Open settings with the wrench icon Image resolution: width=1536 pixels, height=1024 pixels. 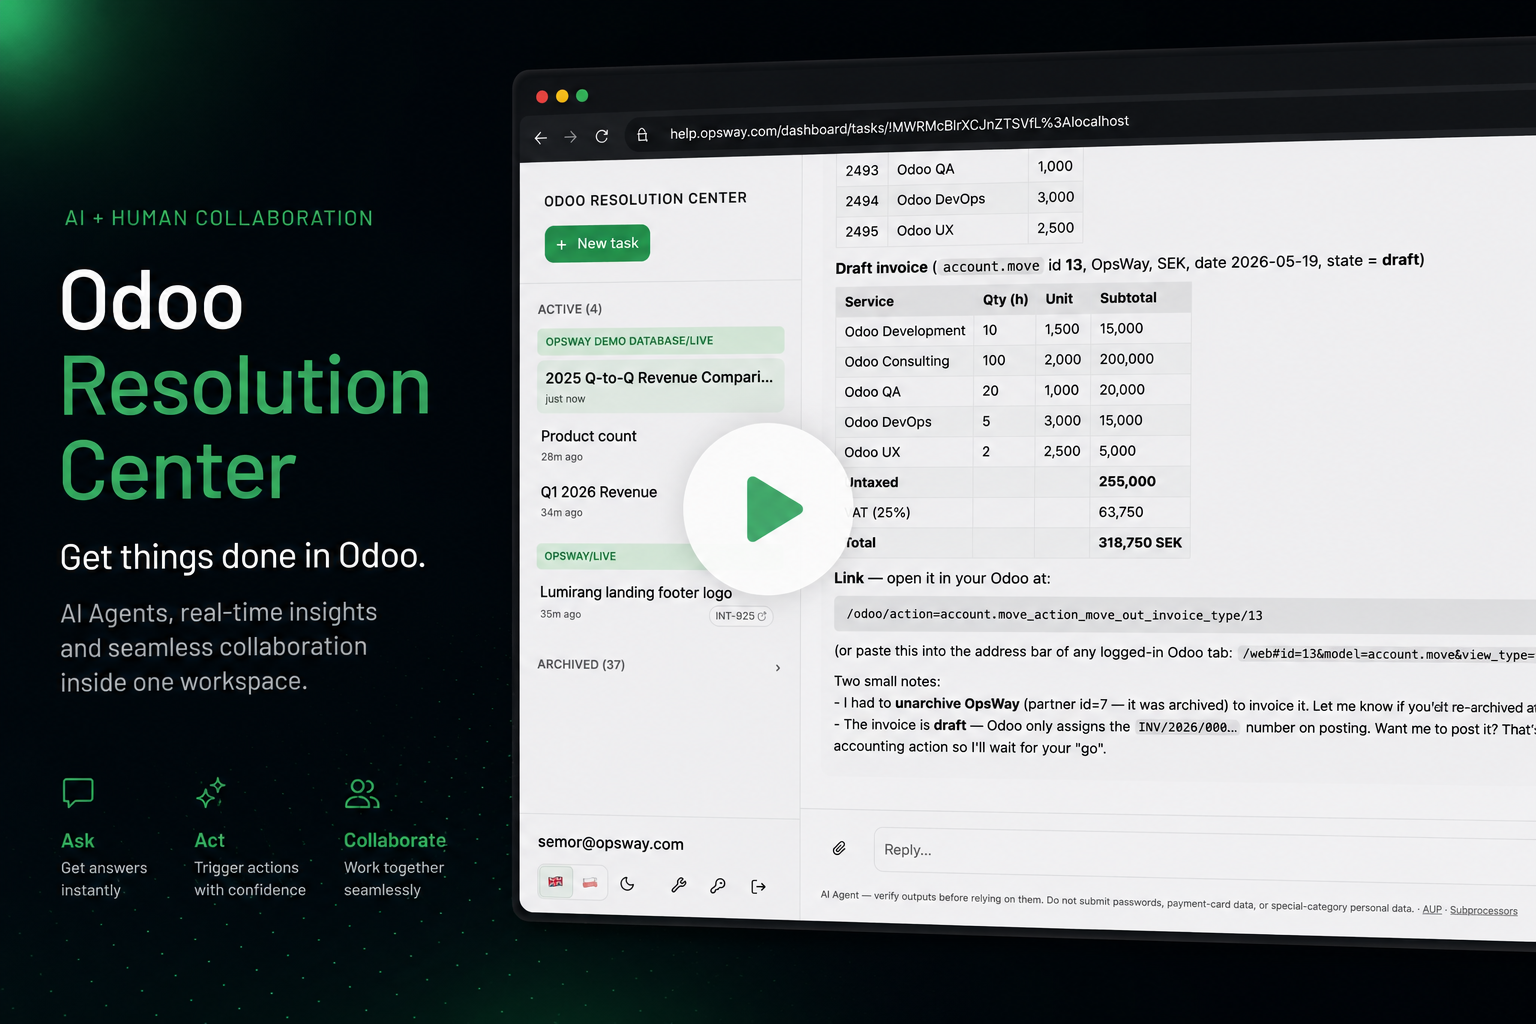[678, 885]
